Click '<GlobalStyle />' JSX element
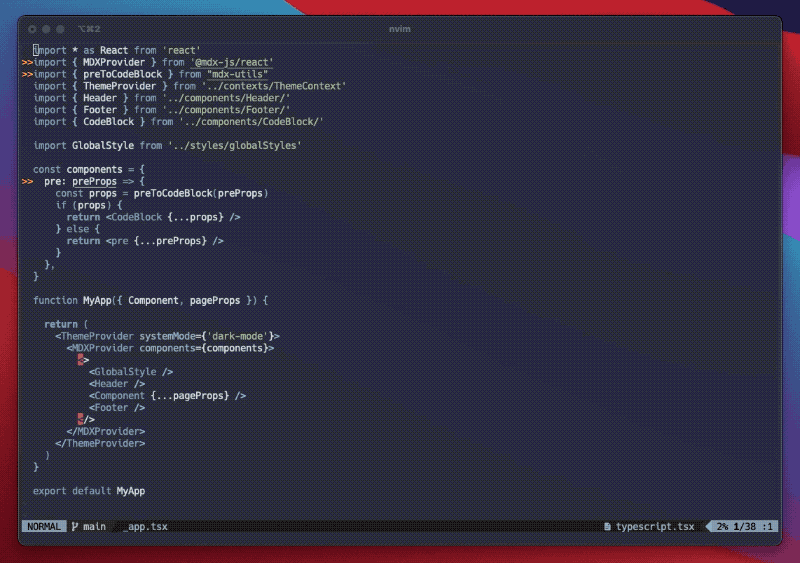800x563 pixels. (x=131, y=372)
